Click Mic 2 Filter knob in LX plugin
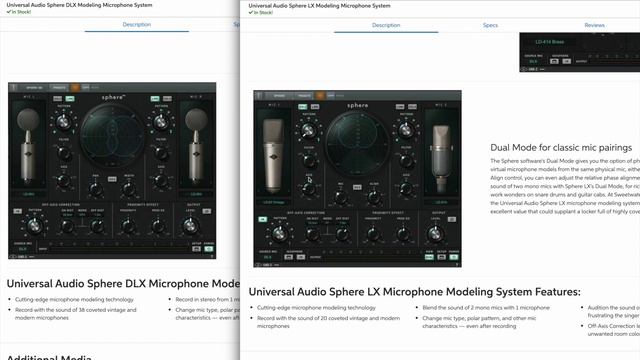 click(x=406, y=162)
